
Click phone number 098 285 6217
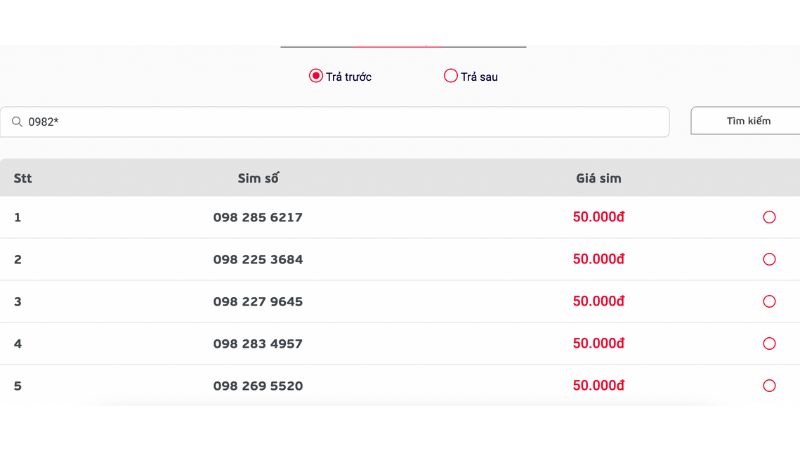click(258, 217)
